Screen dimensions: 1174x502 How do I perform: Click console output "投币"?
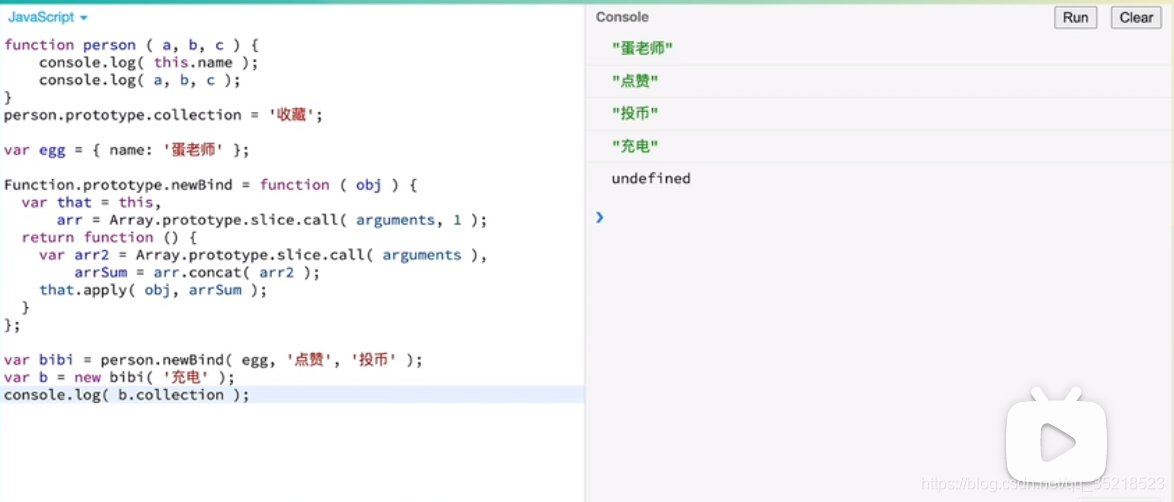pos(635,114)
